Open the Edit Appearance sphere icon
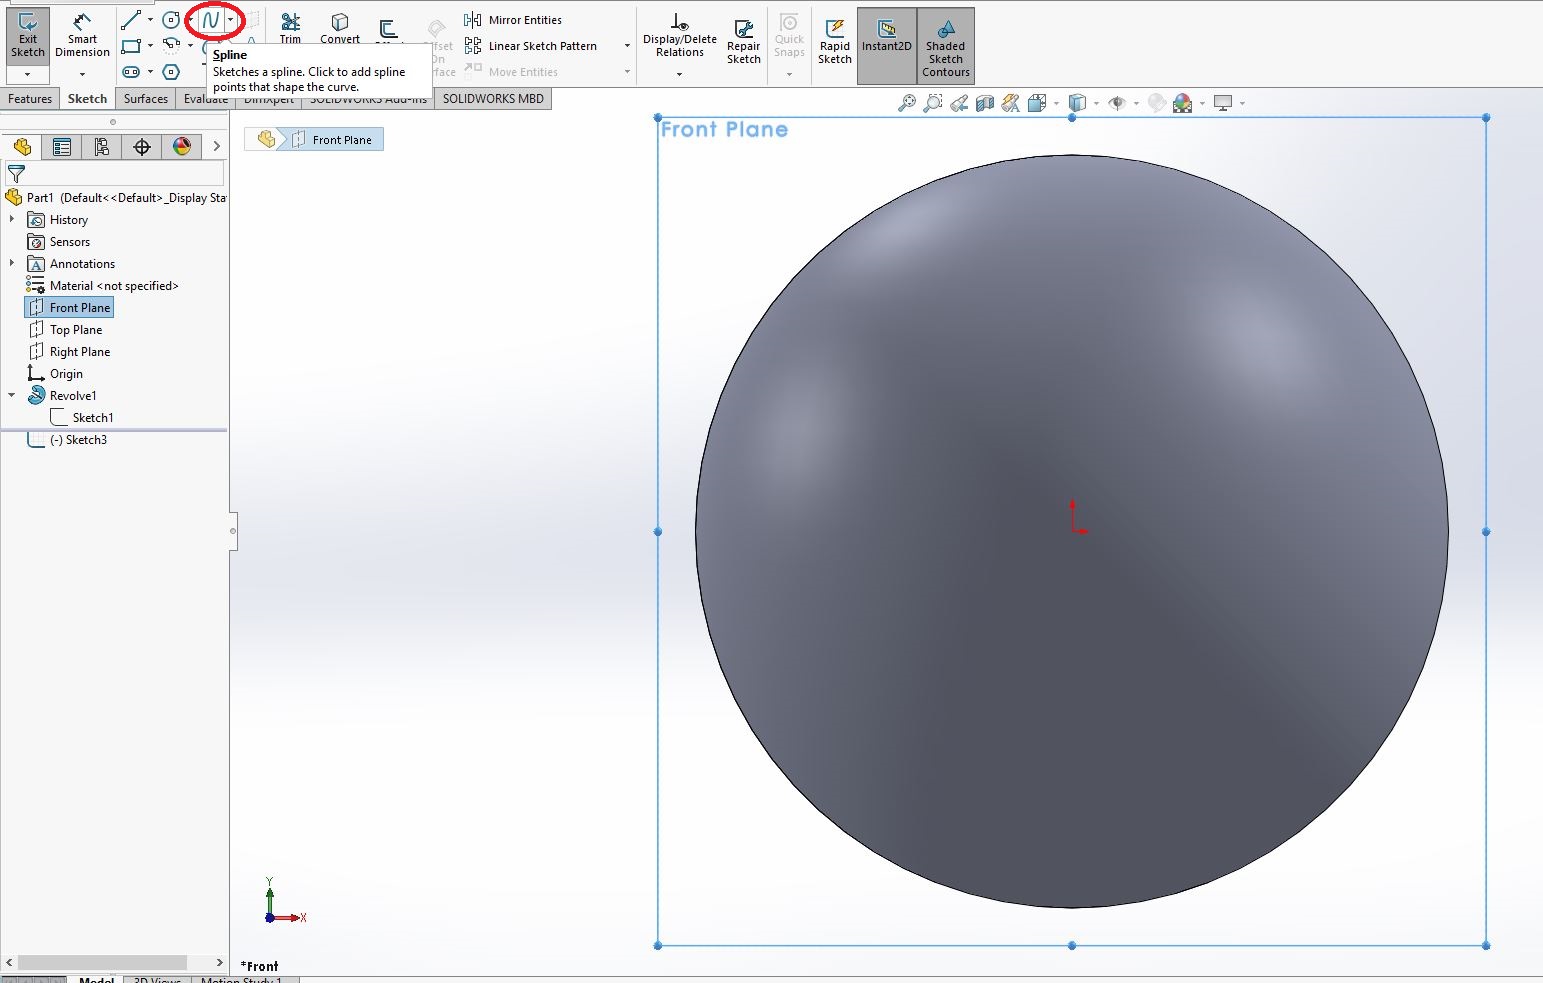 [x=1181, y=102]
